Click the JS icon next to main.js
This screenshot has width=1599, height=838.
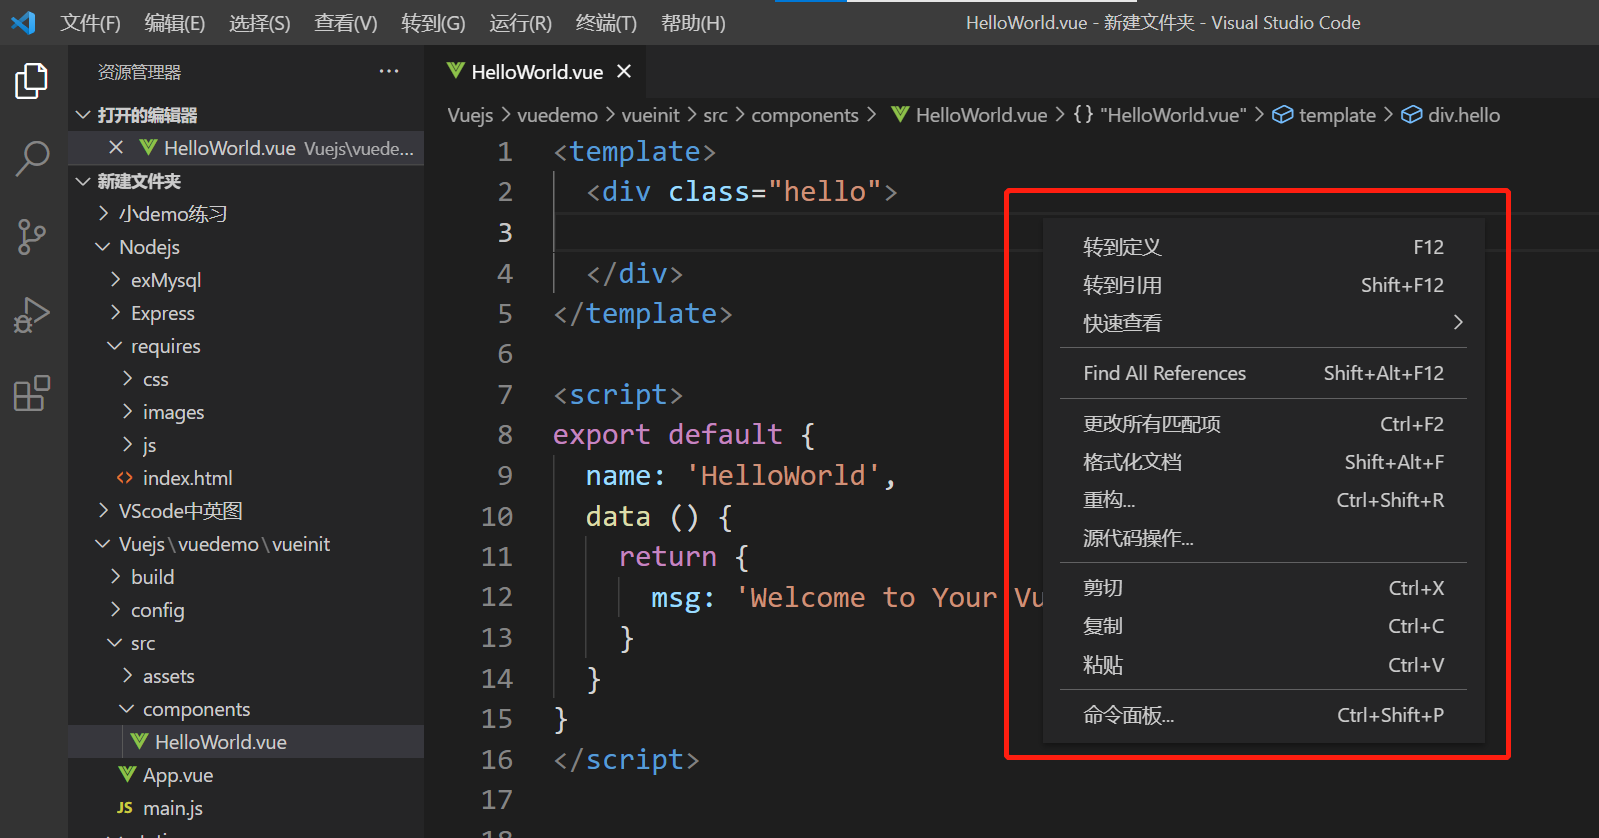(x=125, y=808)
